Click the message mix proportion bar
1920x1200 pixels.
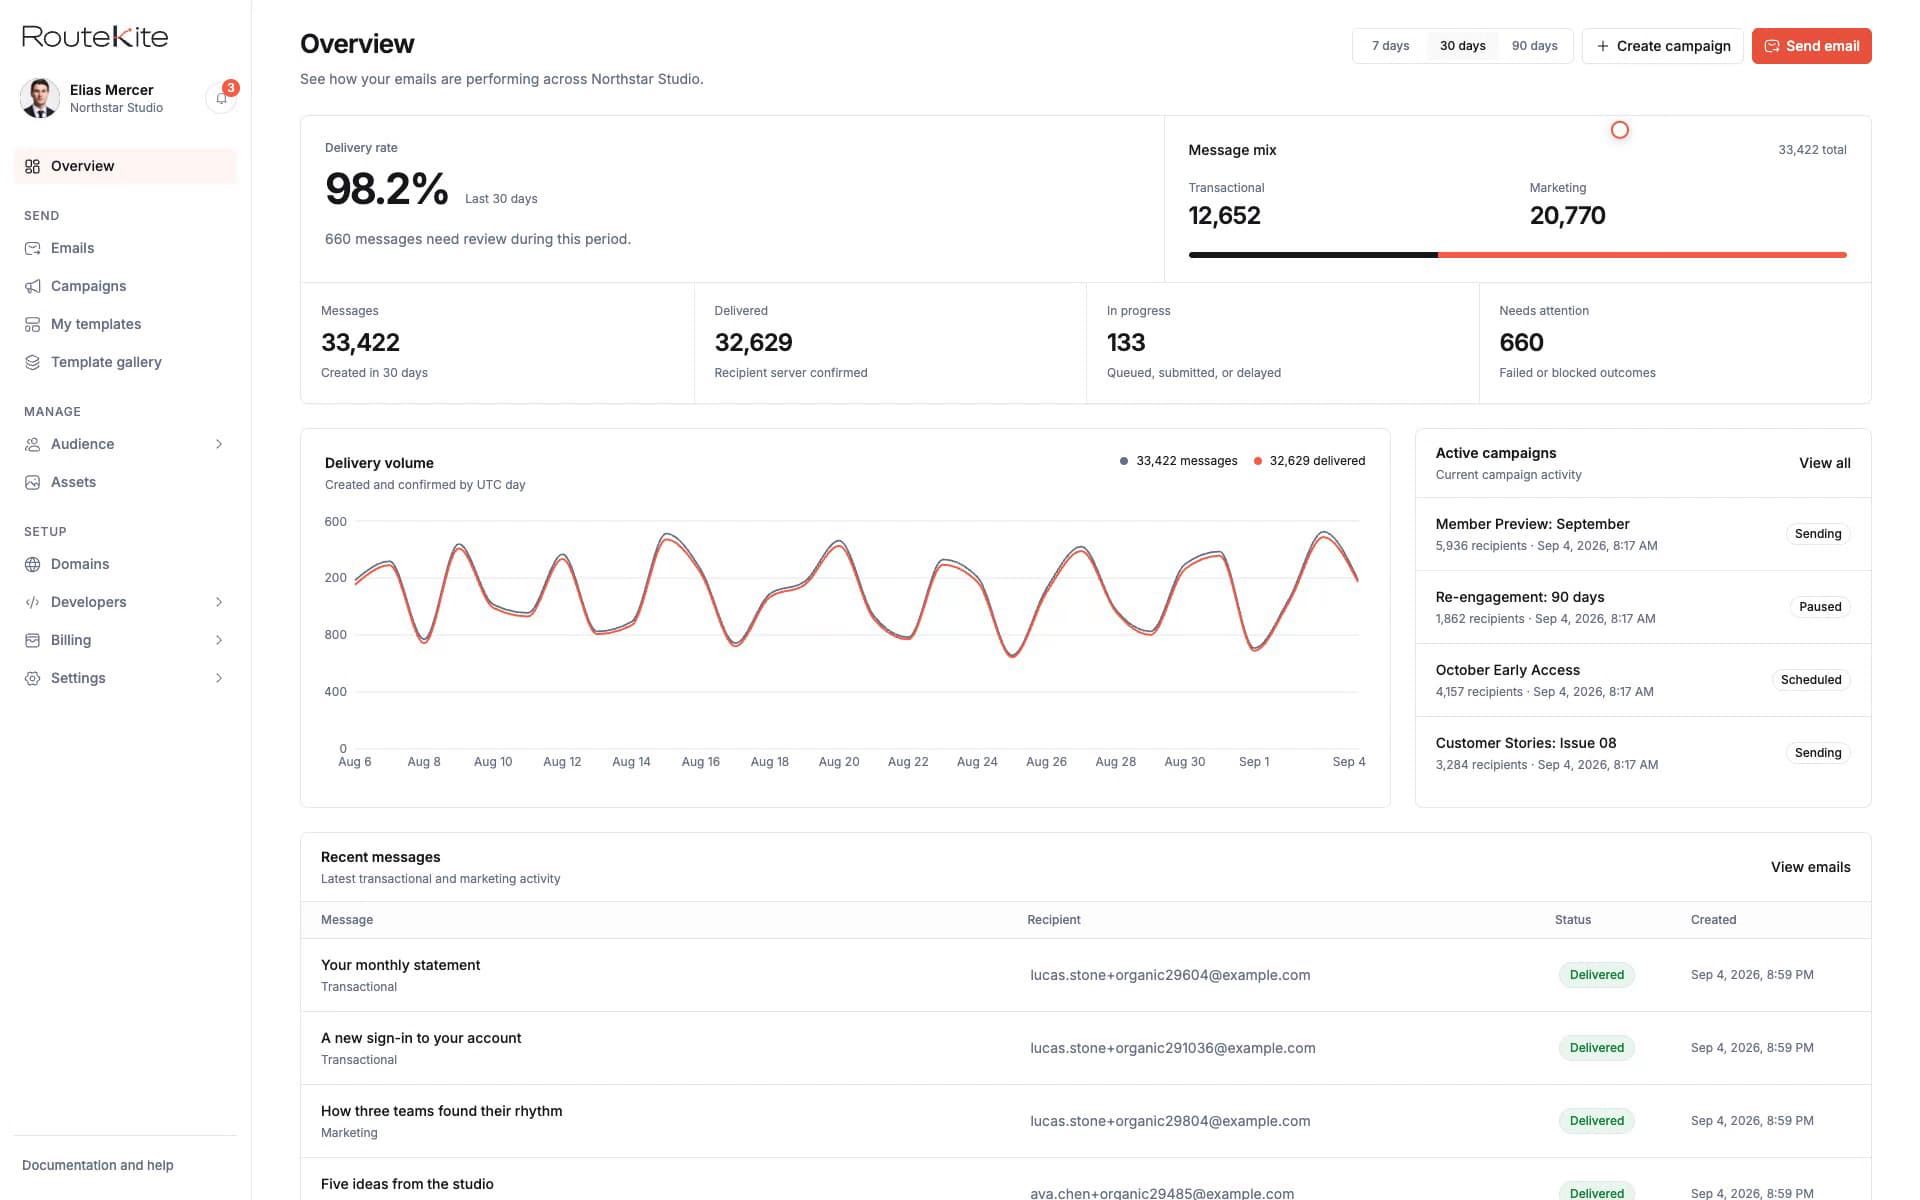(1517, 255)
